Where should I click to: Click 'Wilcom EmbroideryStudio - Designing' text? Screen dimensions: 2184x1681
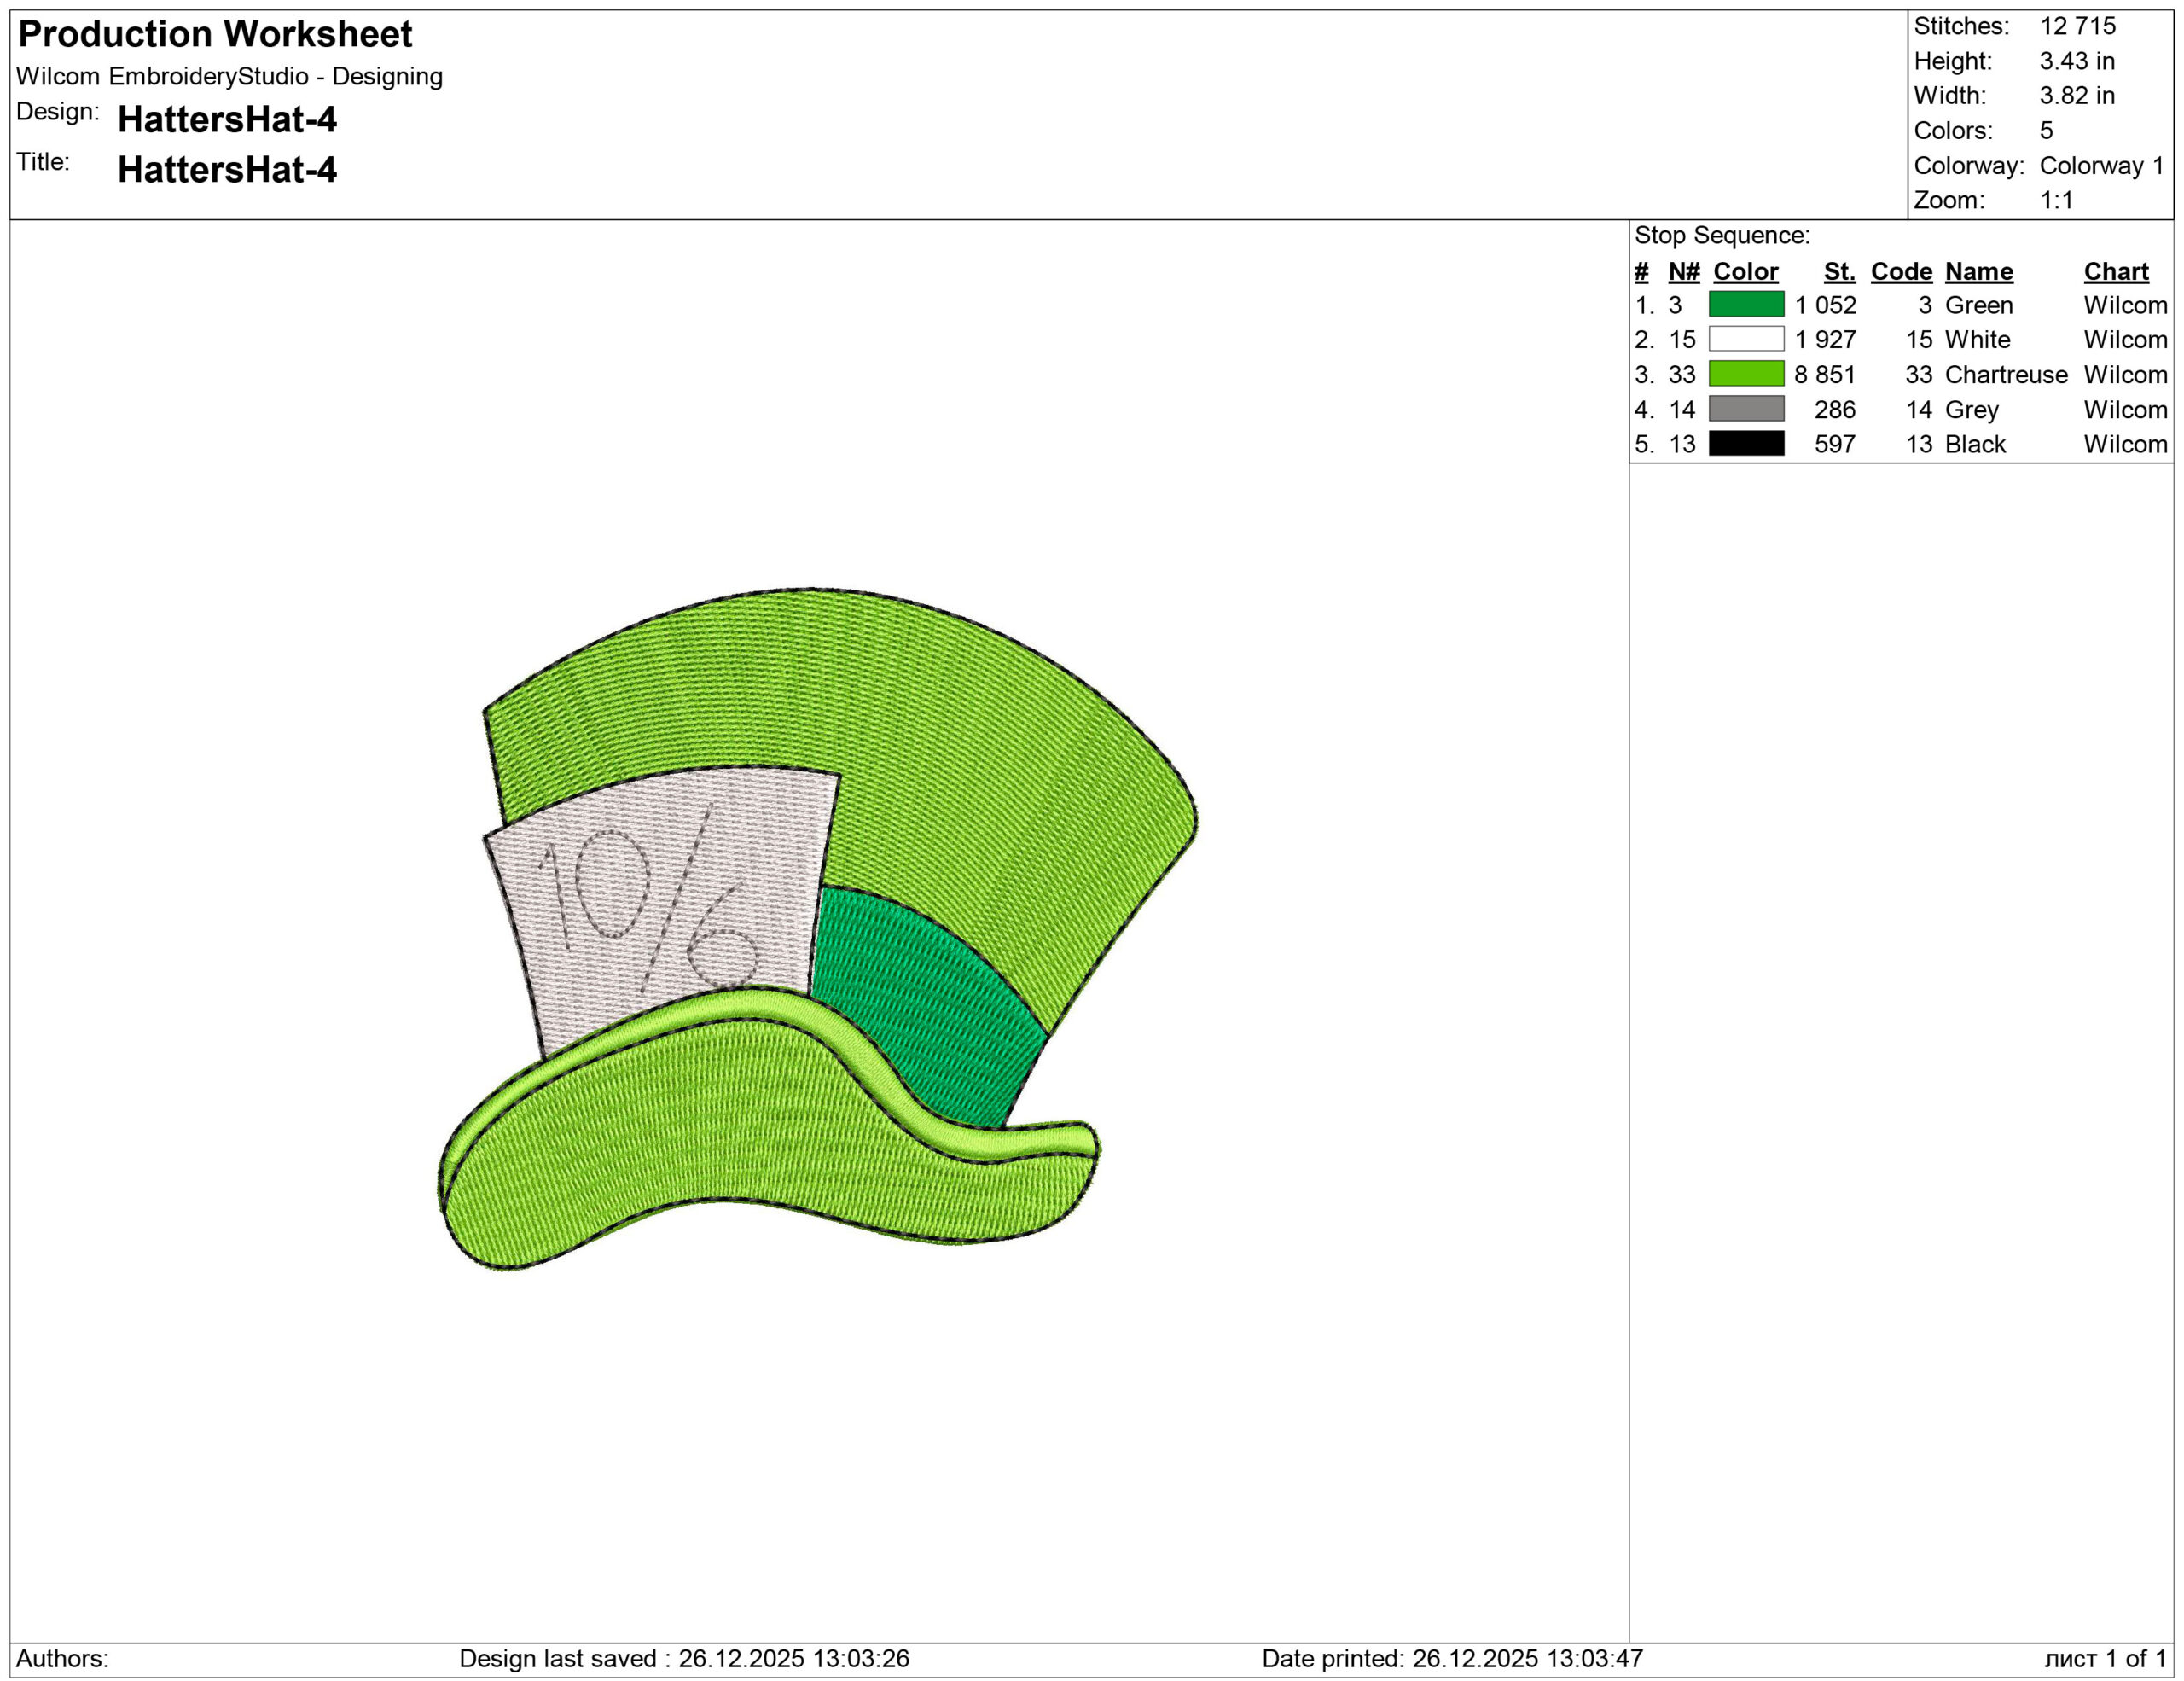229,77
